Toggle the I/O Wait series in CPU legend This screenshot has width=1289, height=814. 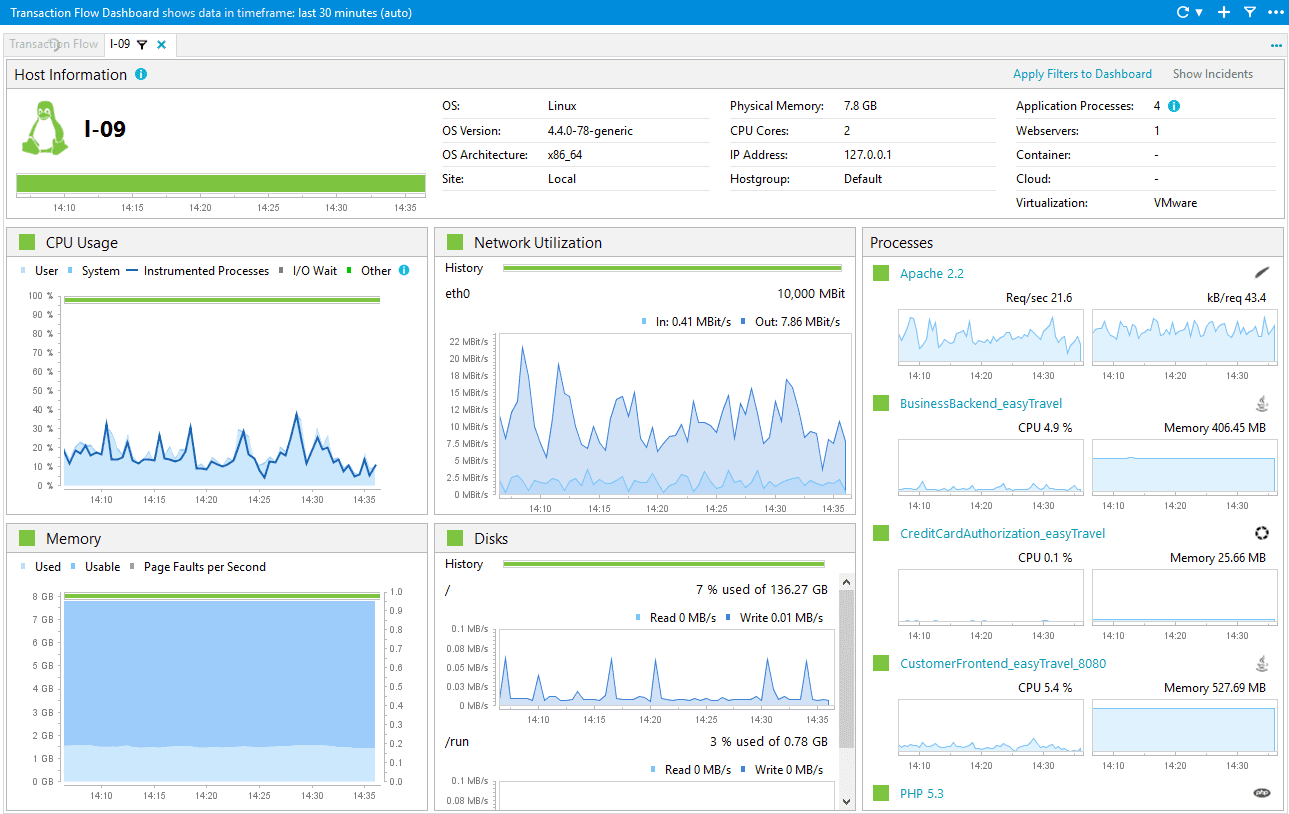click(x=307, y=271)
